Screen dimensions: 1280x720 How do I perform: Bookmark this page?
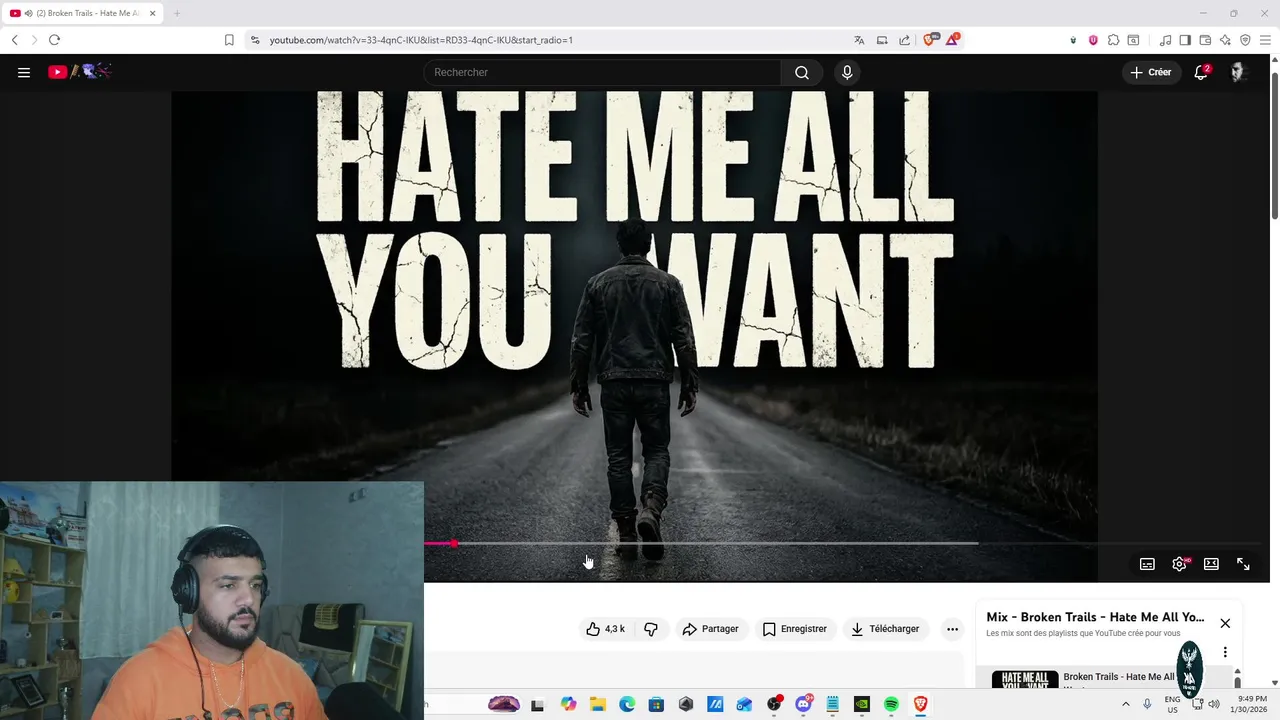(229, 40)
